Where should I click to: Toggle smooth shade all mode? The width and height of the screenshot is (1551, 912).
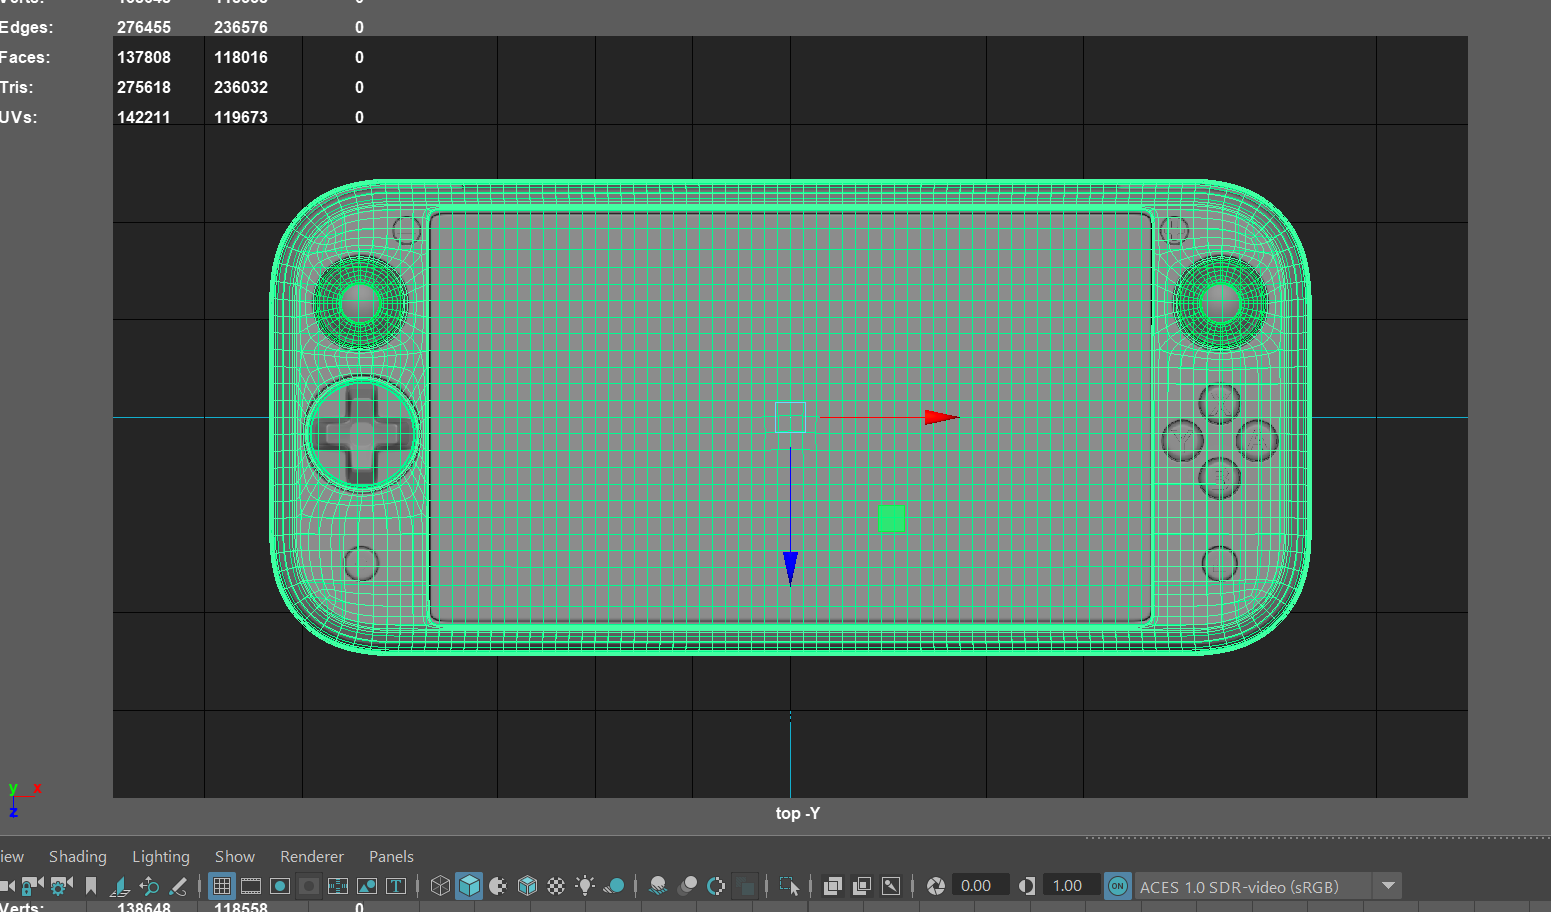pyautogui.click(x=469, y=885)
